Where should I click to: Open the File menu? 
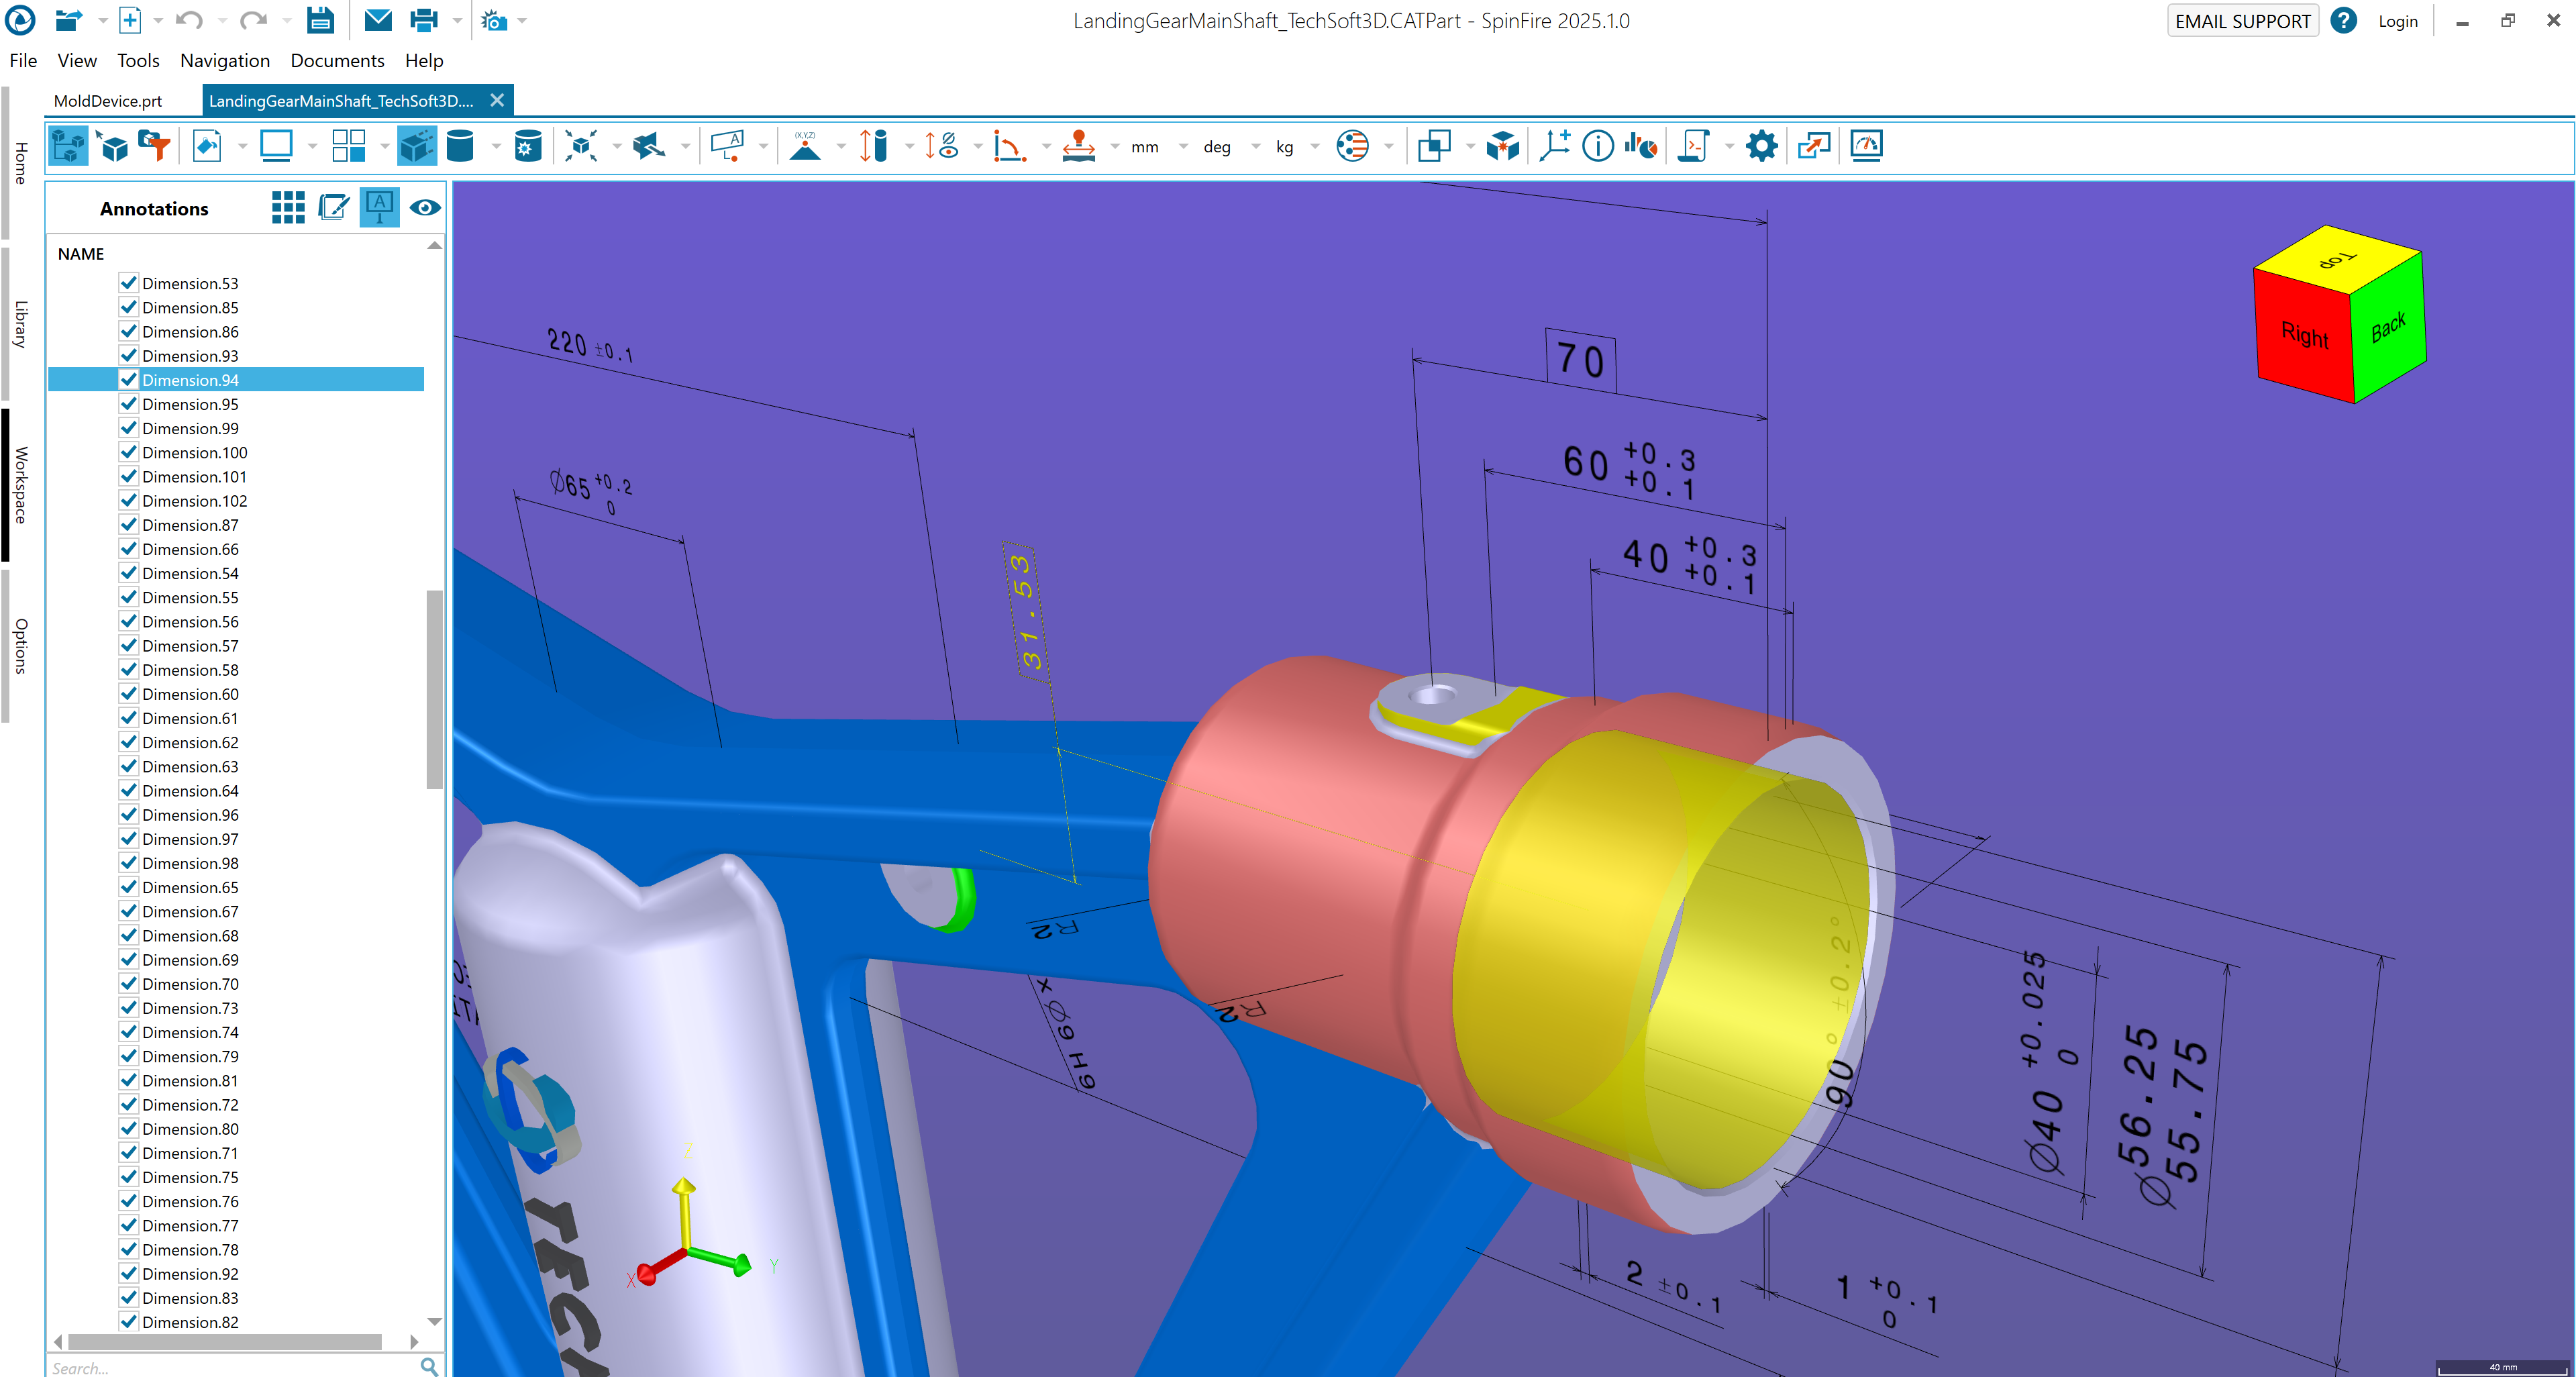(23, 61)
